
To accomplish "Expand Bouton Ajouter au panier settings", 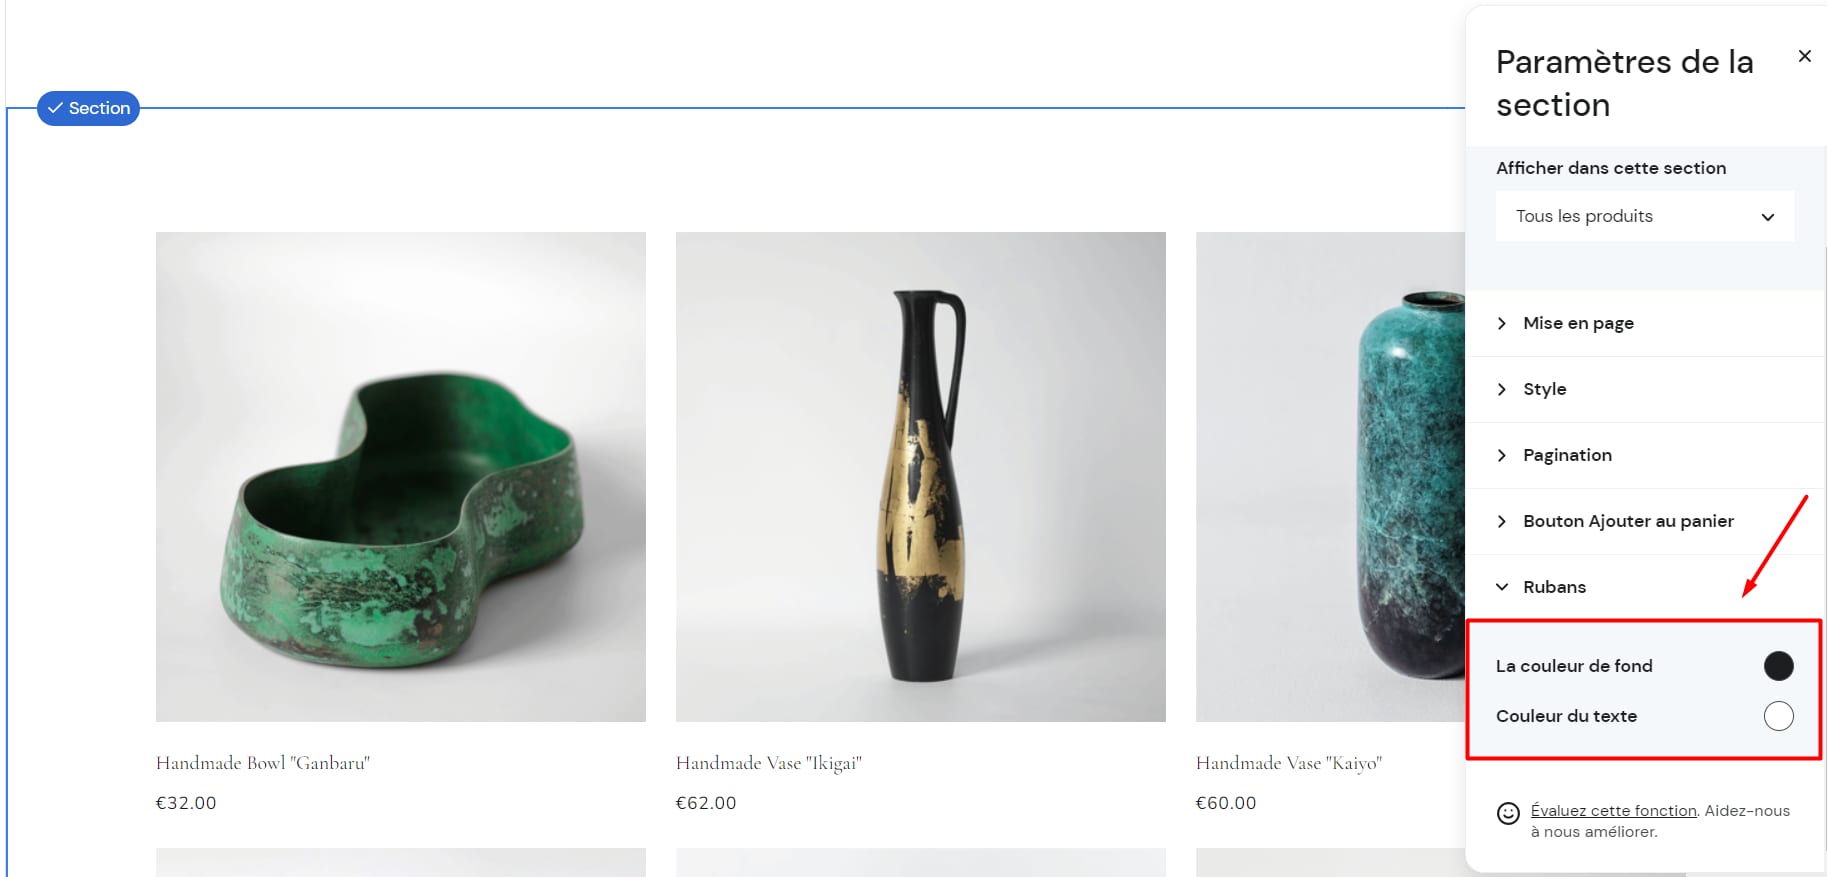I will point(1645,521).
